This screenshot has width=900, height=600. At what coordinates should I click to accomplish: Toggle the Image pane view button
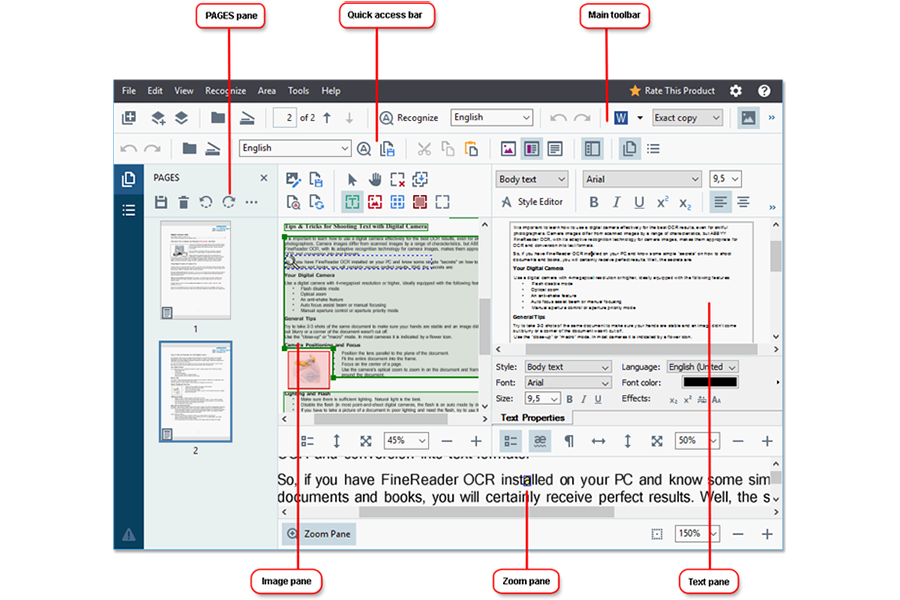point(508,149)
